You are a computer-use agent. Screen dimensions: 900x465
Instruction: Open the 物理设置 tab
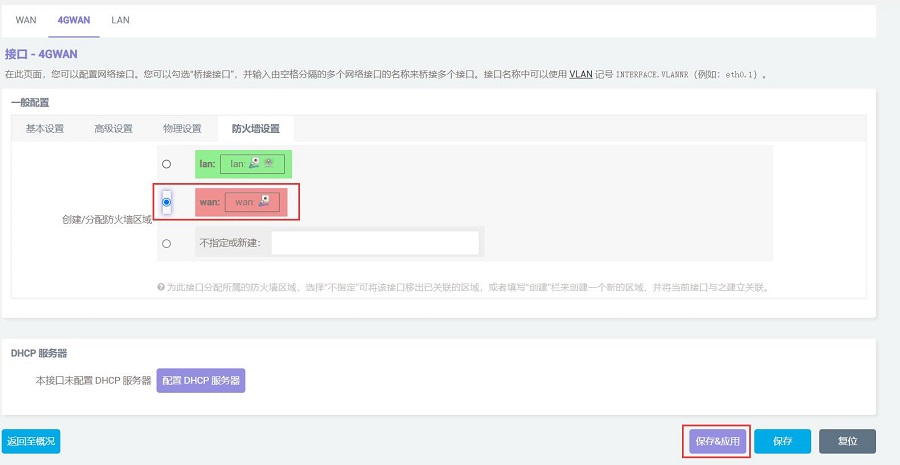pyautogui.click(x=182, y=129)
